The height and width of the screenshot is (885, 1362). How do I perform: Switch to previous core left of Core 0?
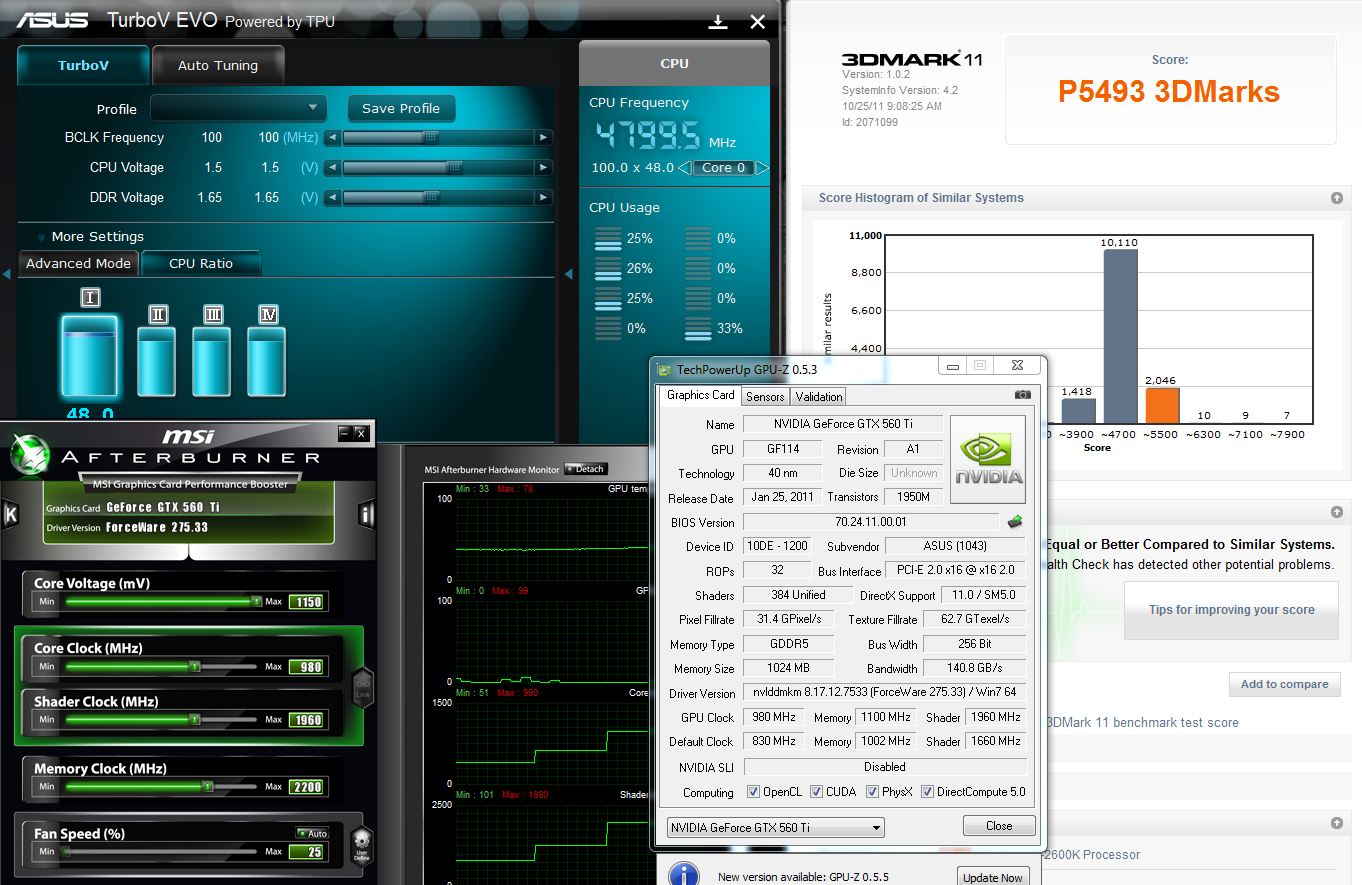click(x=685, y=168)
